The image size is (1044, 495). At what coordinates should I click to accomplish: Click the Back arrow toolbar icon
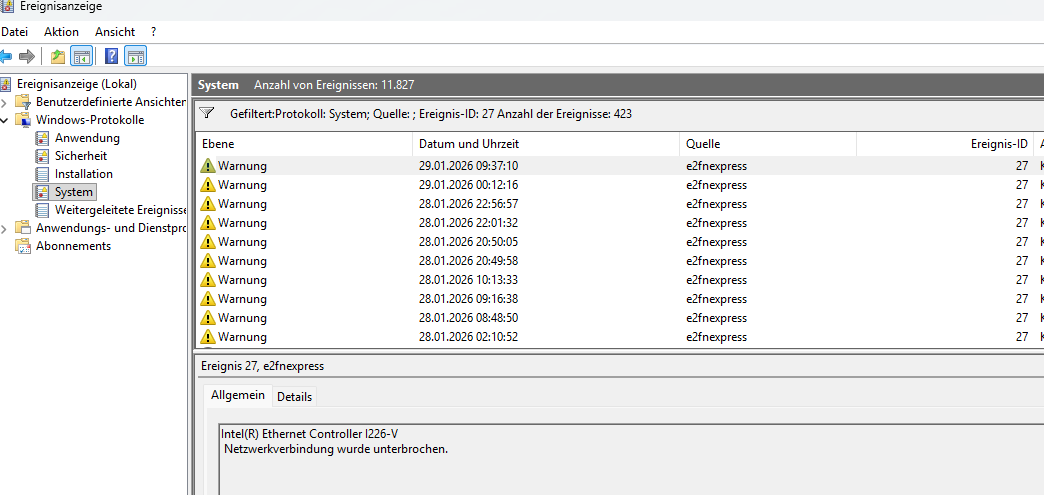[7, 57]
